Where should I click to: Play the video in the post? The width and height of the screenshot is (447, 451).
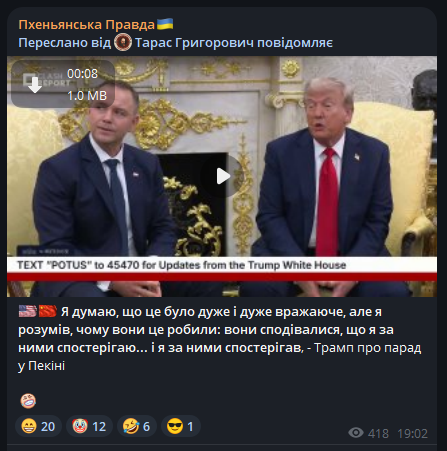click(x=223, y=176)
